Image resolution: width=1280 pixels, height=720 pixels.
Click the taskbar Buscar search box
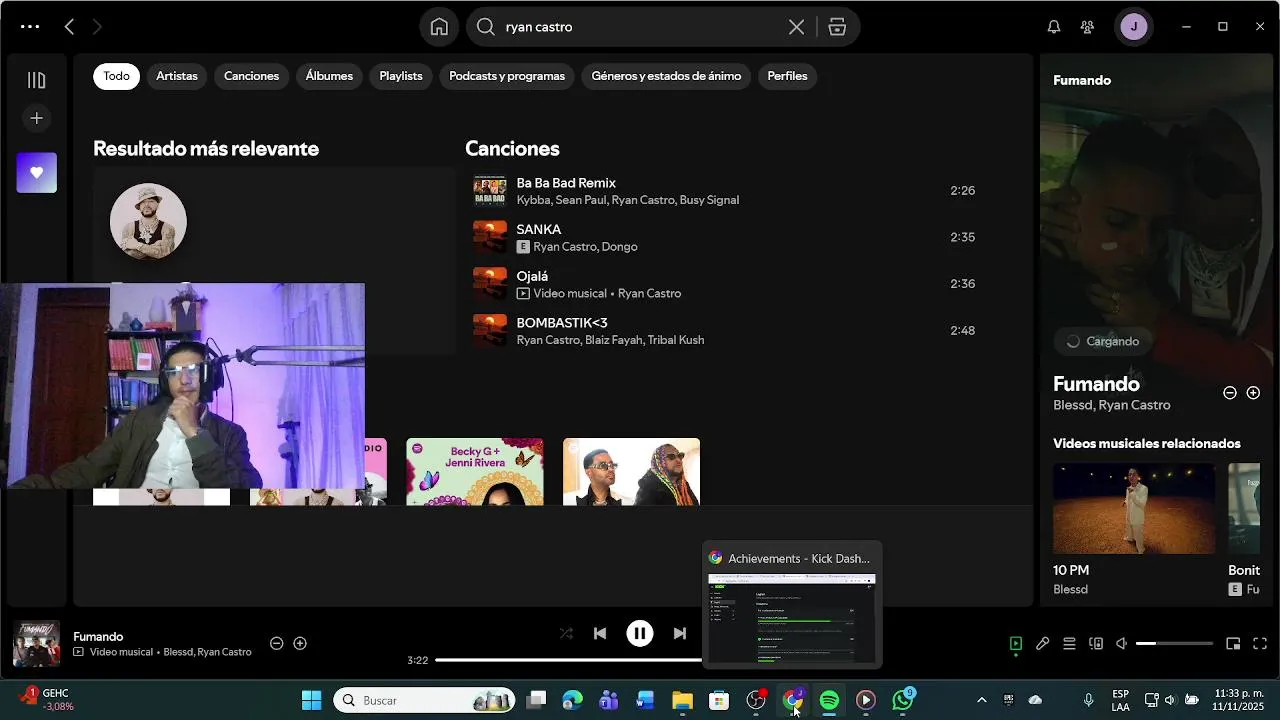pyautogui.click(x=425, y=700)
